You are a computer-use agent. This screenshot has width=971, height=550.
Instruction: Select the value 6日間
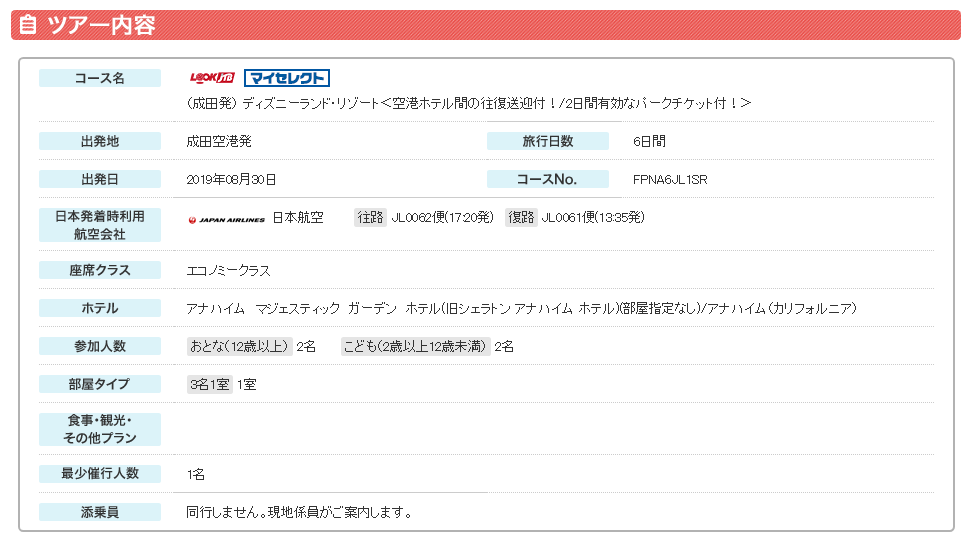point(649,141)
